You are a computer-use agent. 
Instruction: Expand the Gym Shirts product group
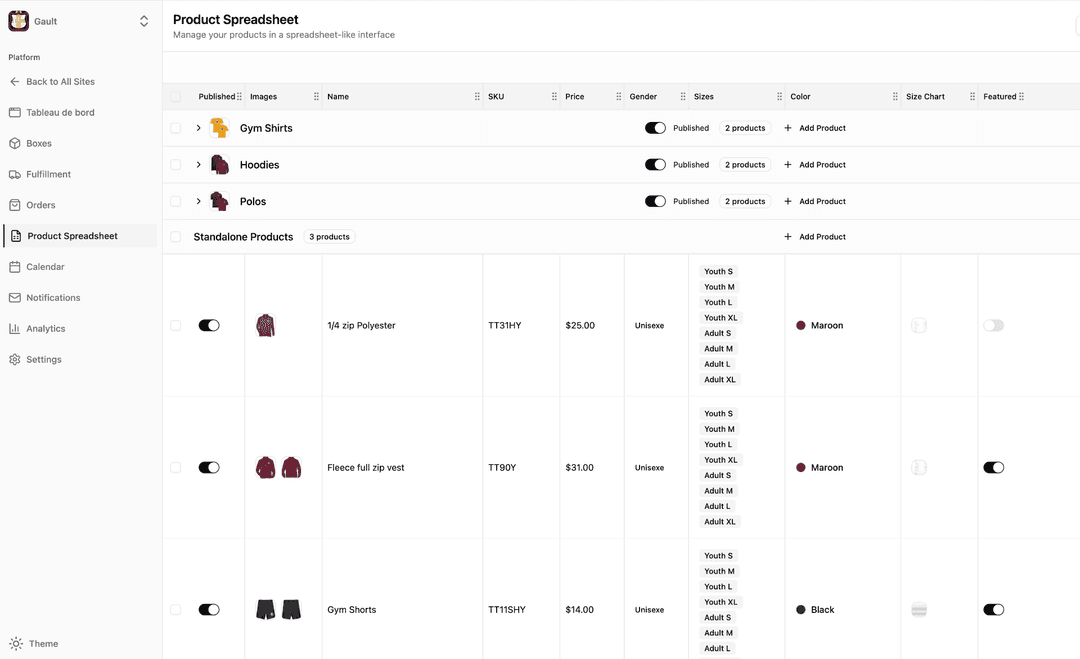click(199, 128)
